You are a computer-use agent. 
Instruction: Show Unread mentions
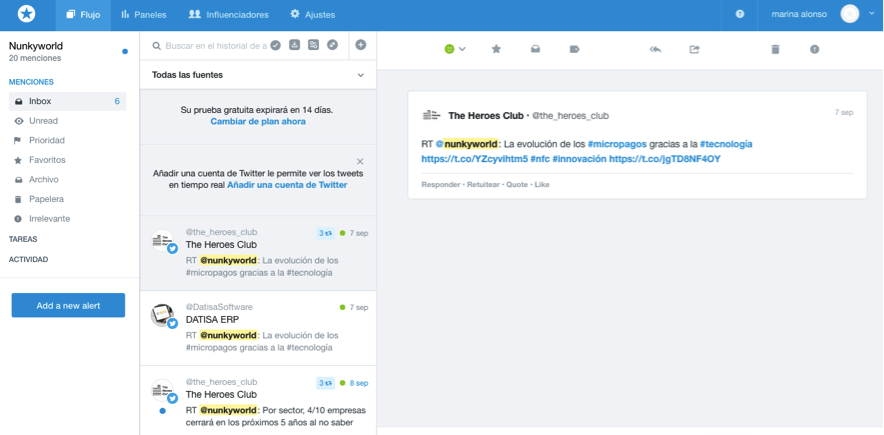pyautogui.click(x=43, y=121)
